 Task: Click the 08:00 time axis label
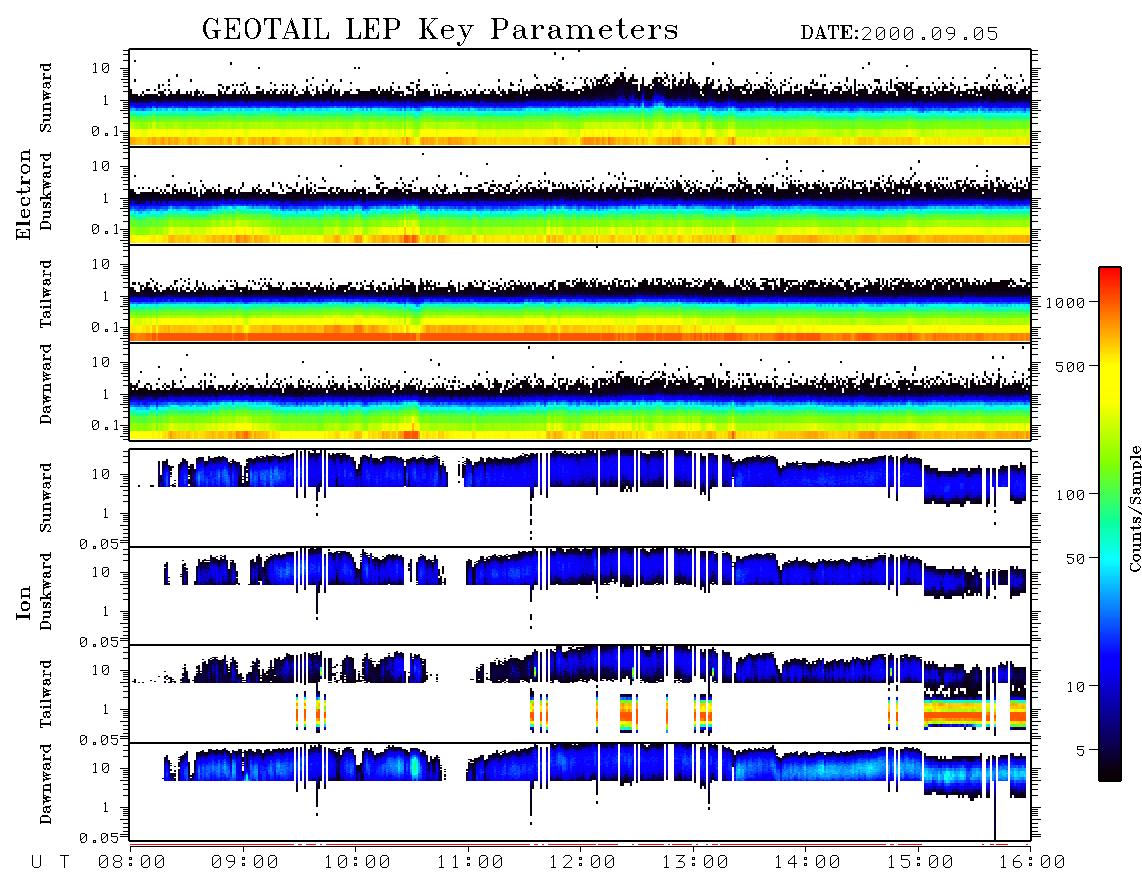tap(132, 862)
